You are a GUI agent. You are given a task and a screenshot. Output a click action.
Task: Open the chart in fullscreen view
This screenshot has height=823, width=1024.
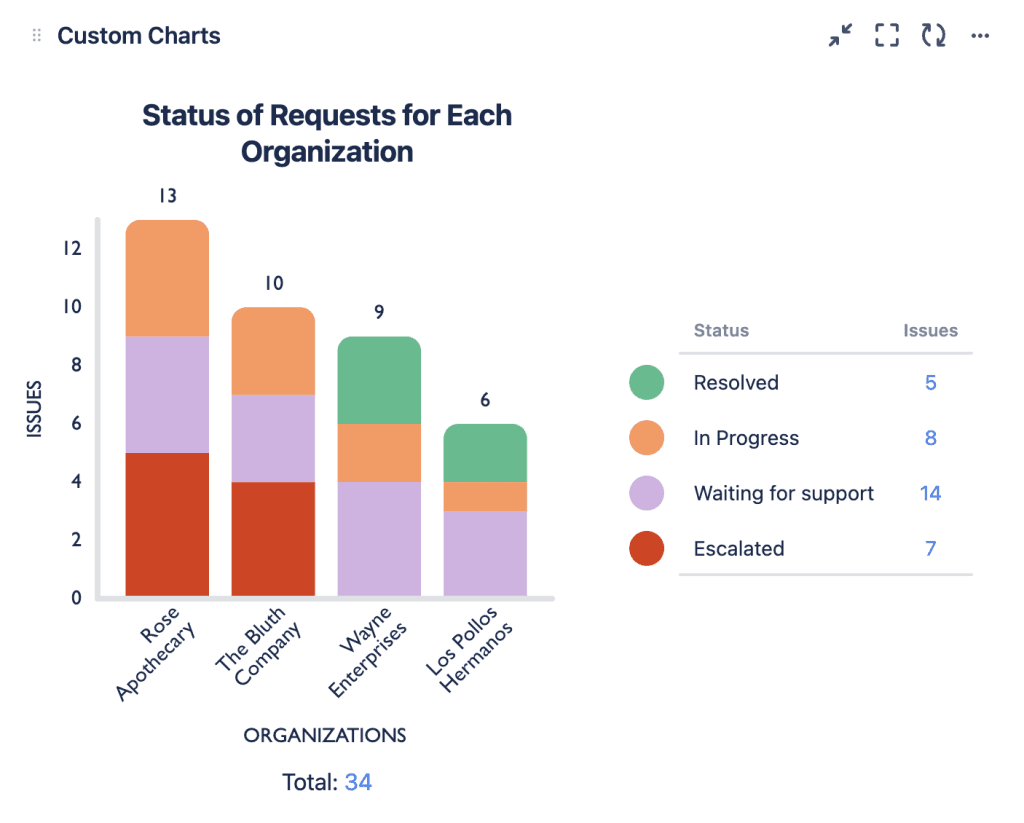point(886,36)
